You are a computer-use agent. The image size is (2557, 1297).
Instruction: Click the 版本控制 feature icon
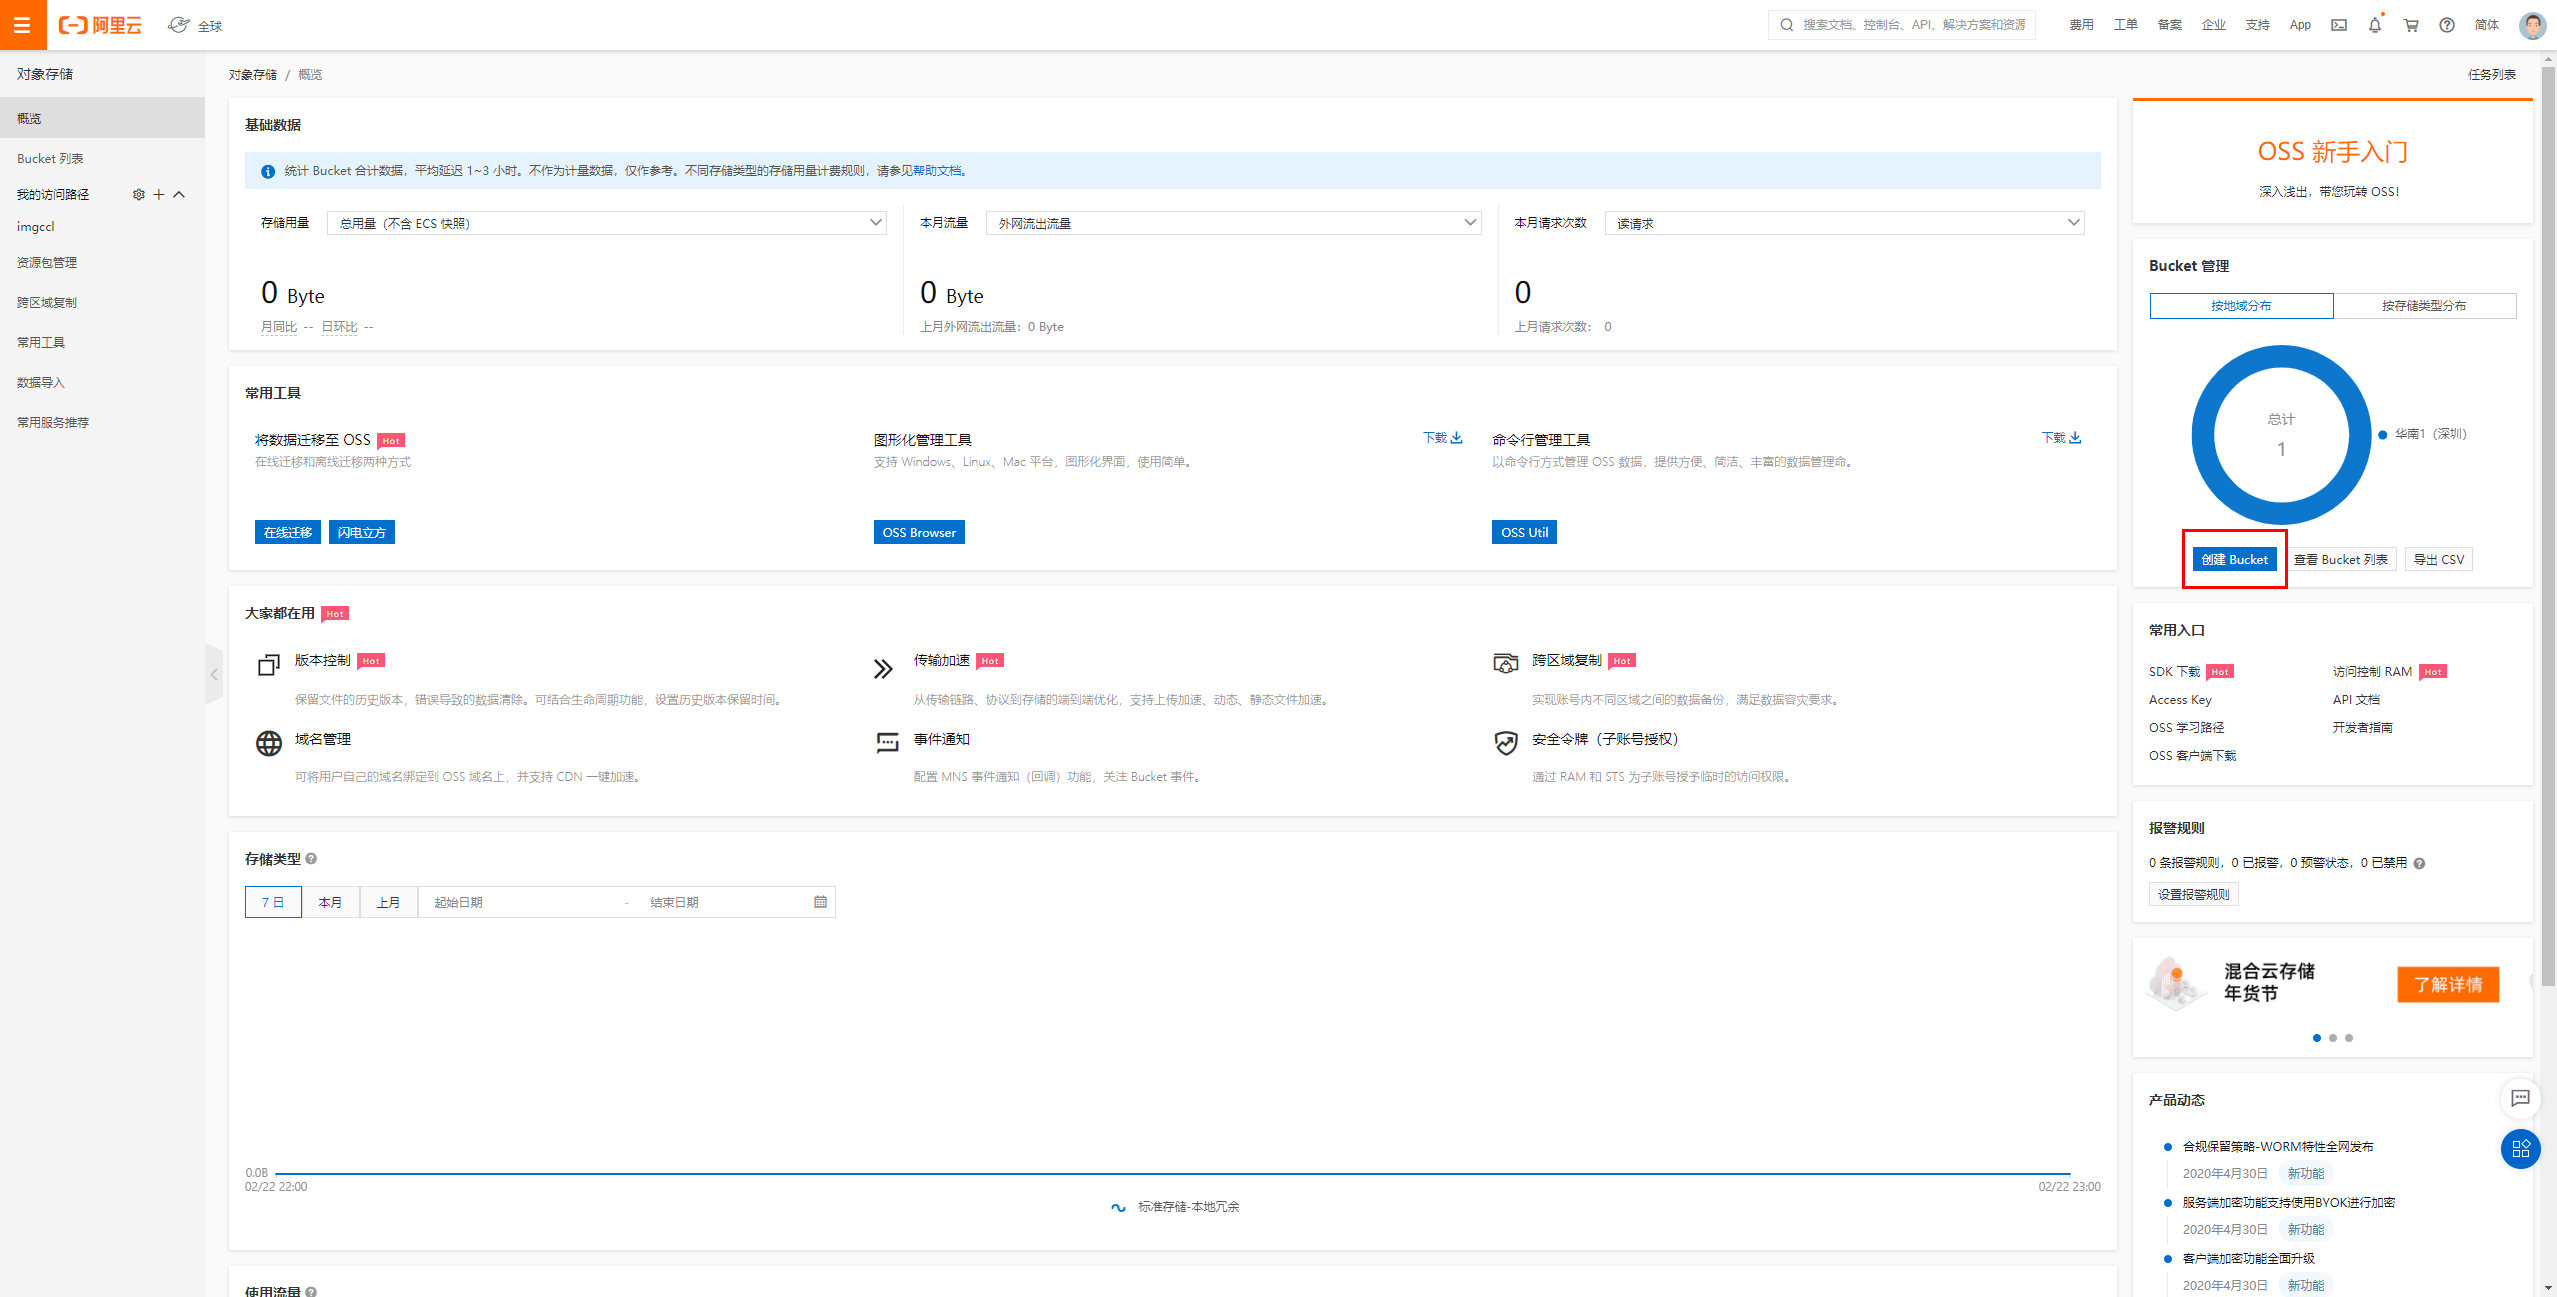pyautogui.click(x=269, y=665)
